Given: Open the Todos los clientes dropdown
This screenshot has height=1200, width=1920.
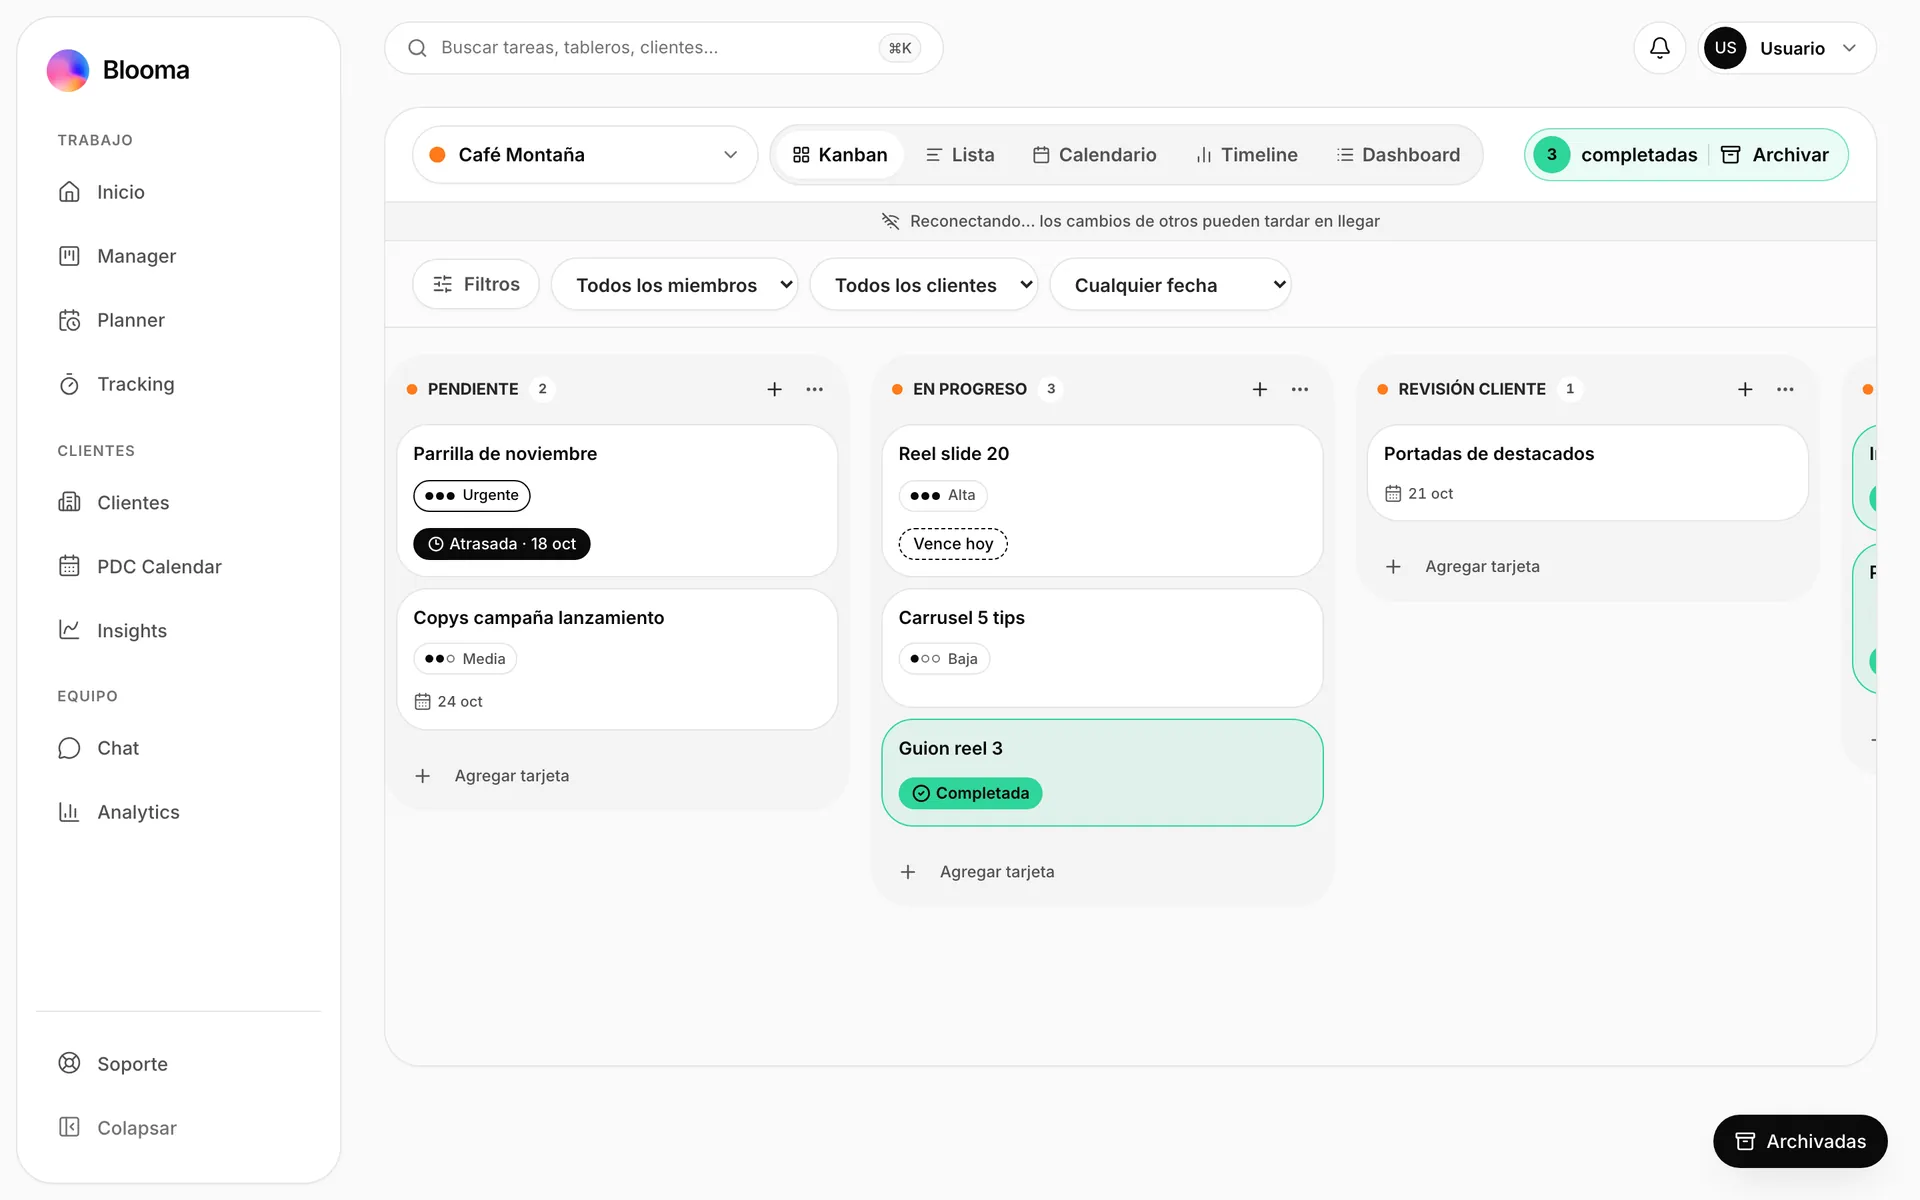Looking at the screenshot, I should click(924, 285).
